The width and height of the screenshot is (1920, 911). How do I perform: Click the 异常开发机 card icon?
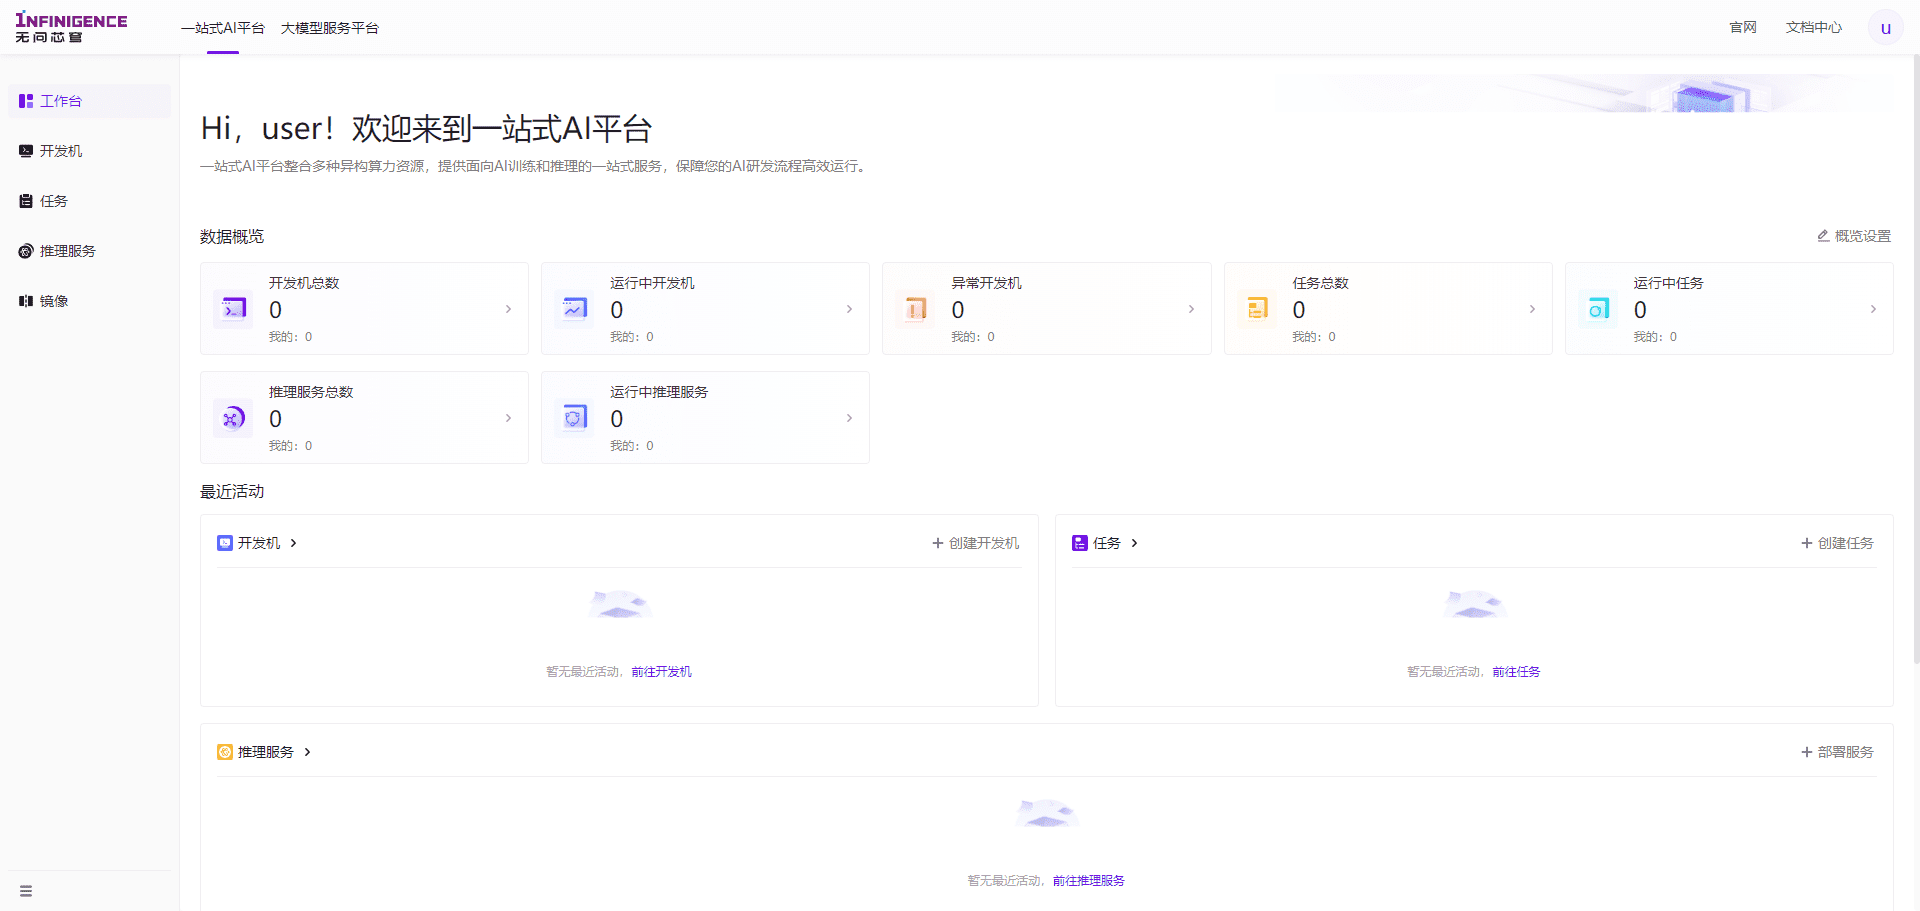pos(915,309)
